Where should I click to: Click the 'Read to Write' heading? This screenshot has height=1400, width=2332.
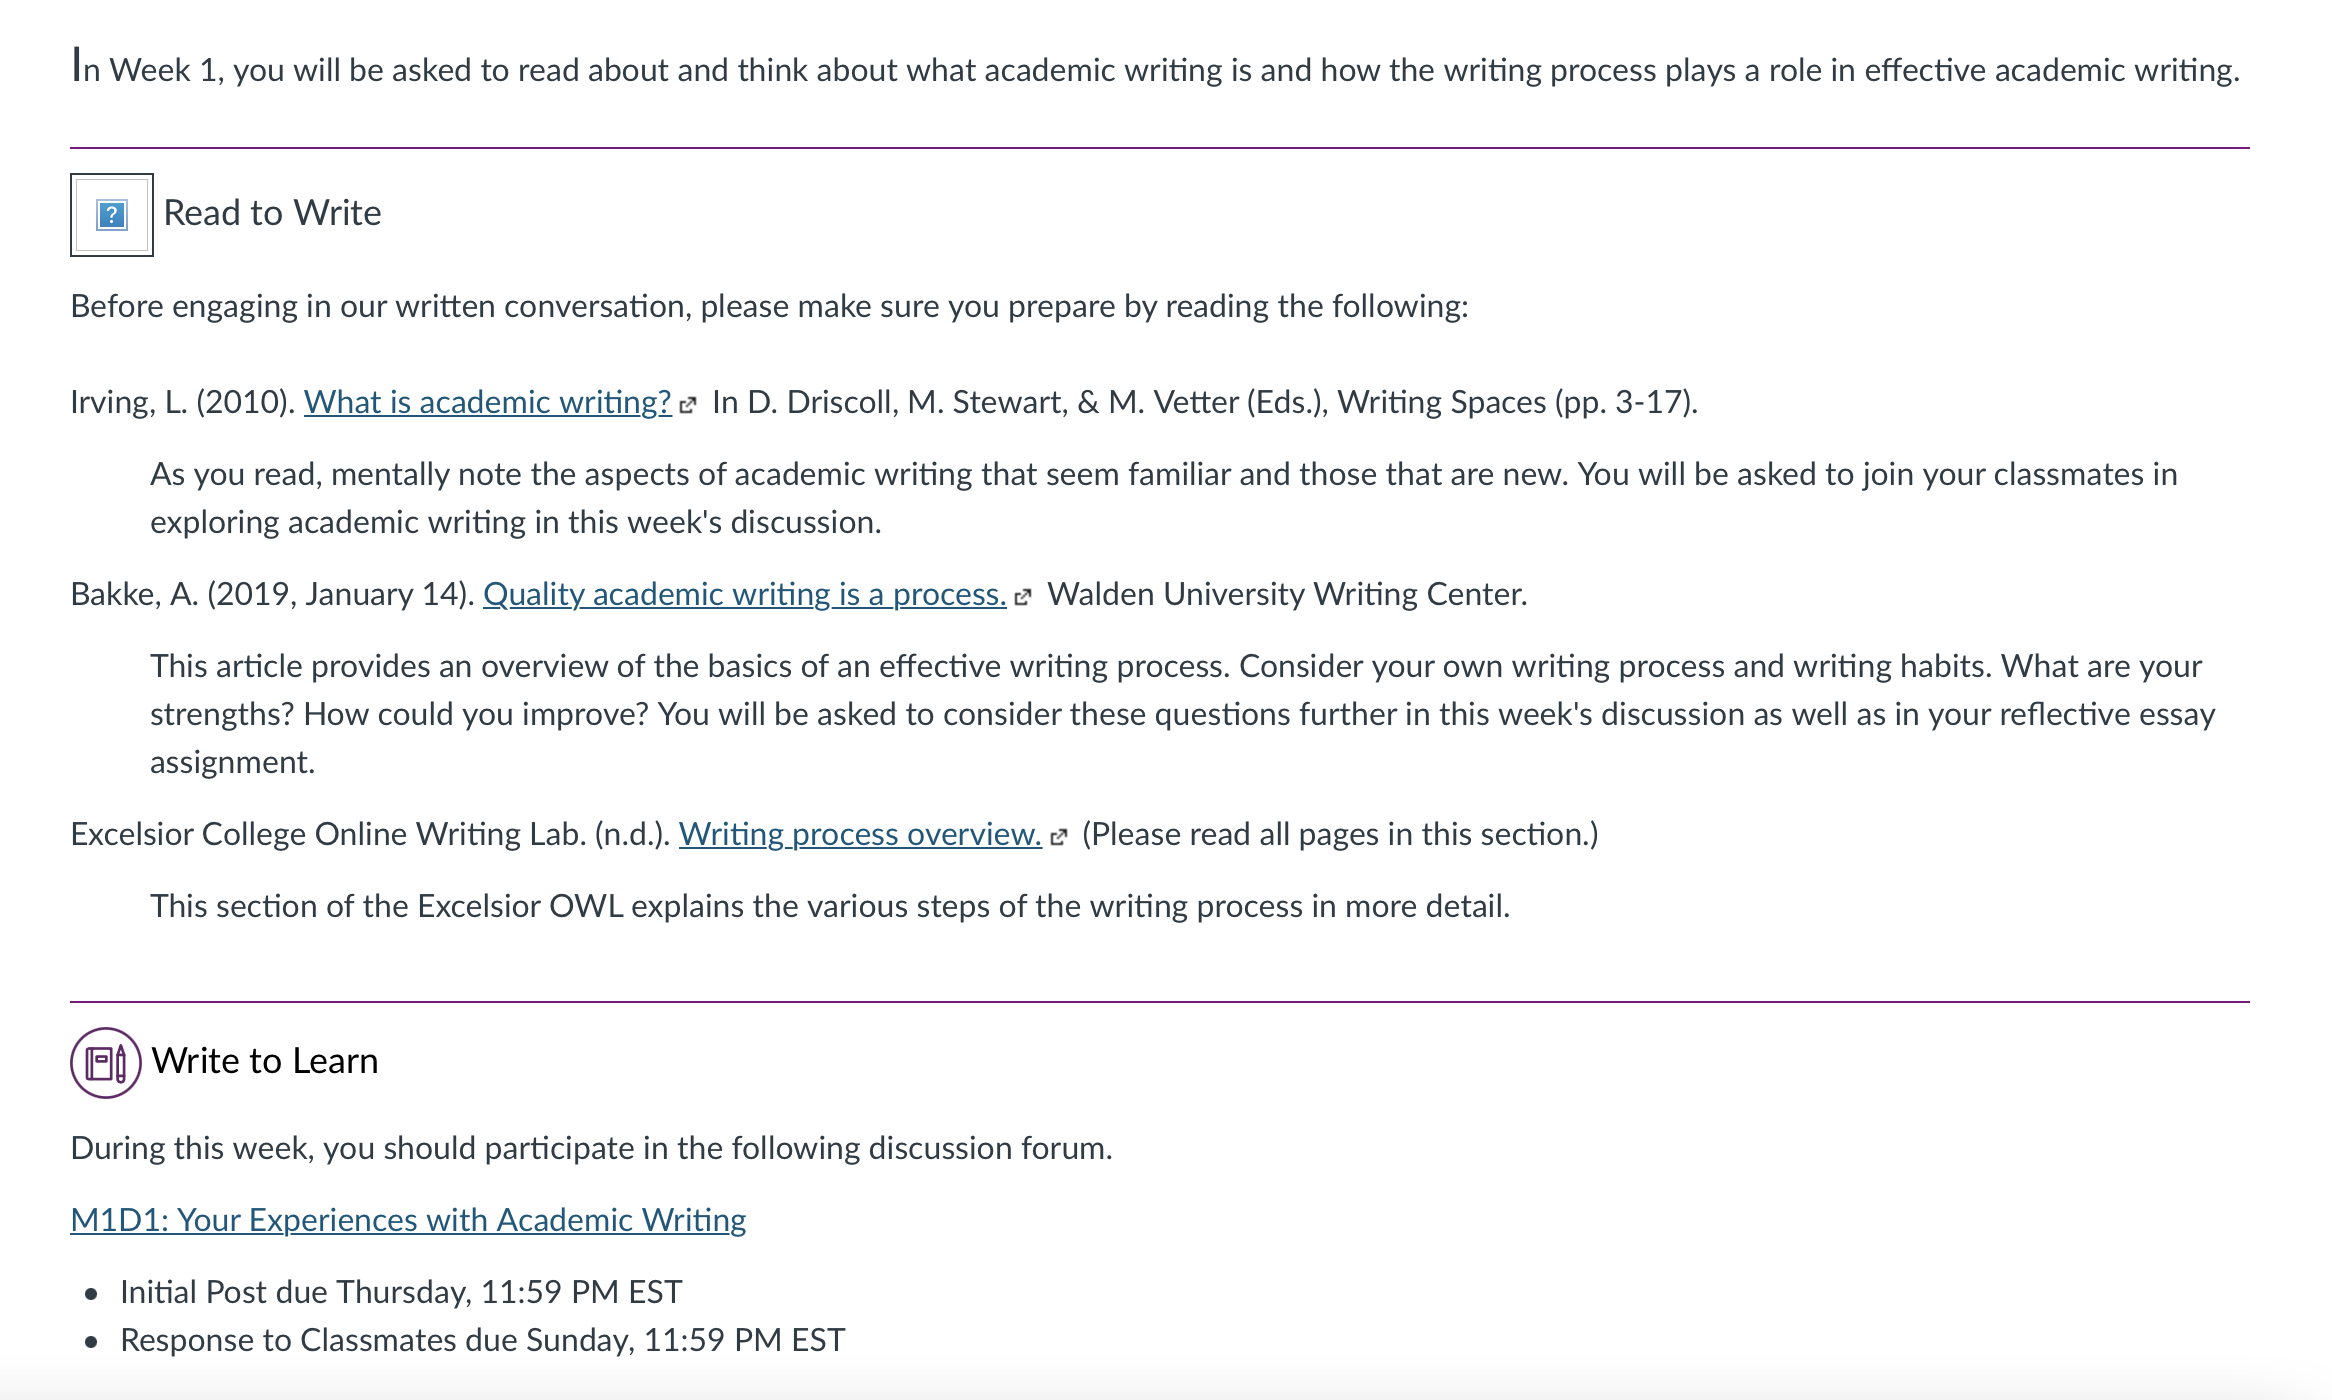(x=272, y=213)
